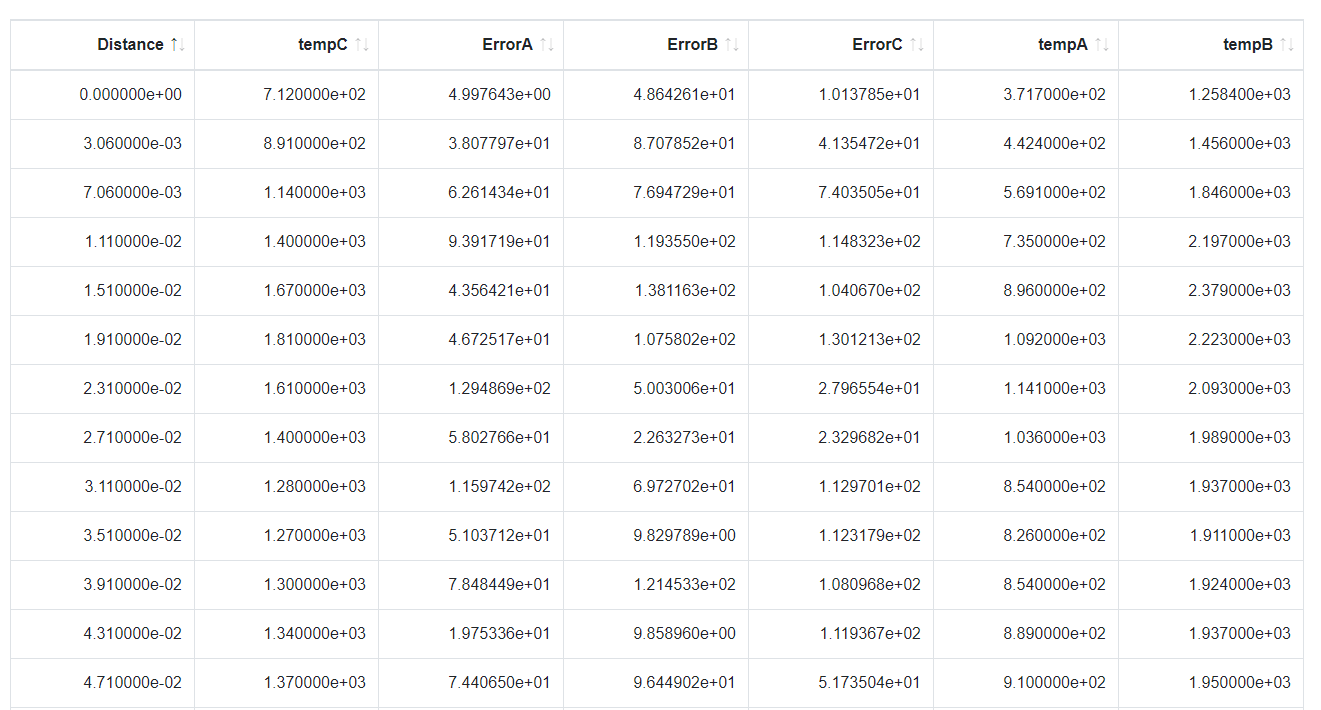Click the sort arrows icon beside ErrorB
Image resolution: width=1321 pixels, height=710 pixels.
coord(731,45)
